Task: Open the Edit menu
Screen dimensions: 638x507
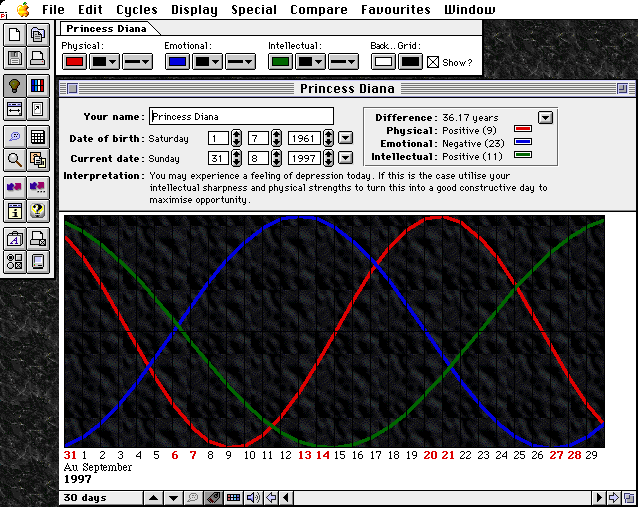Action: coord(90,9)
